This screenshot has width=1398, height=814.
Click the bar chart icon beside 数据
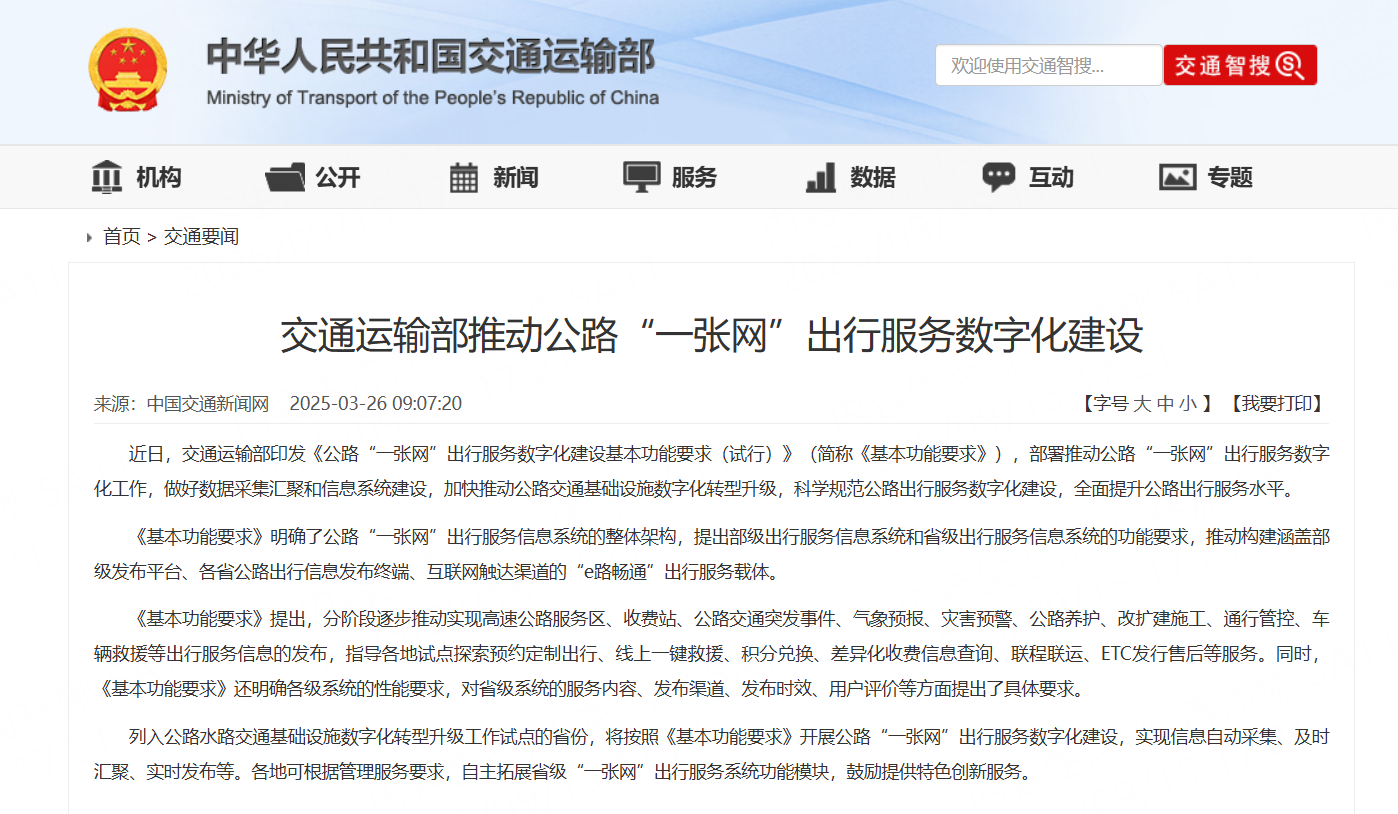click(x=820, y=177)
